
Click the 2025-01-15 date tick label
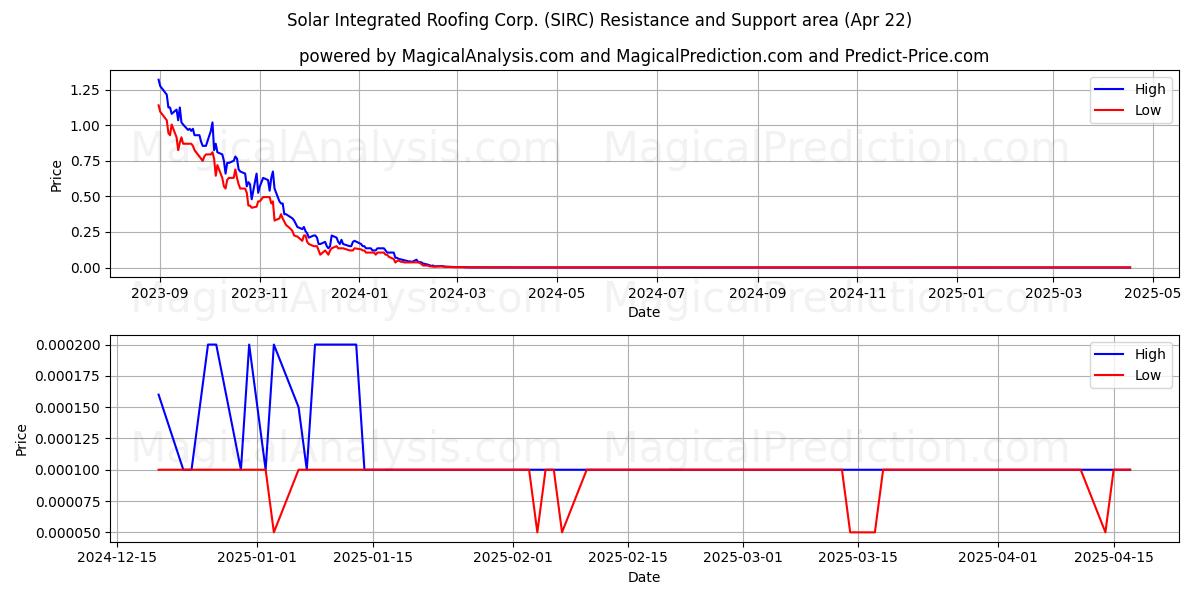point(372,558)
